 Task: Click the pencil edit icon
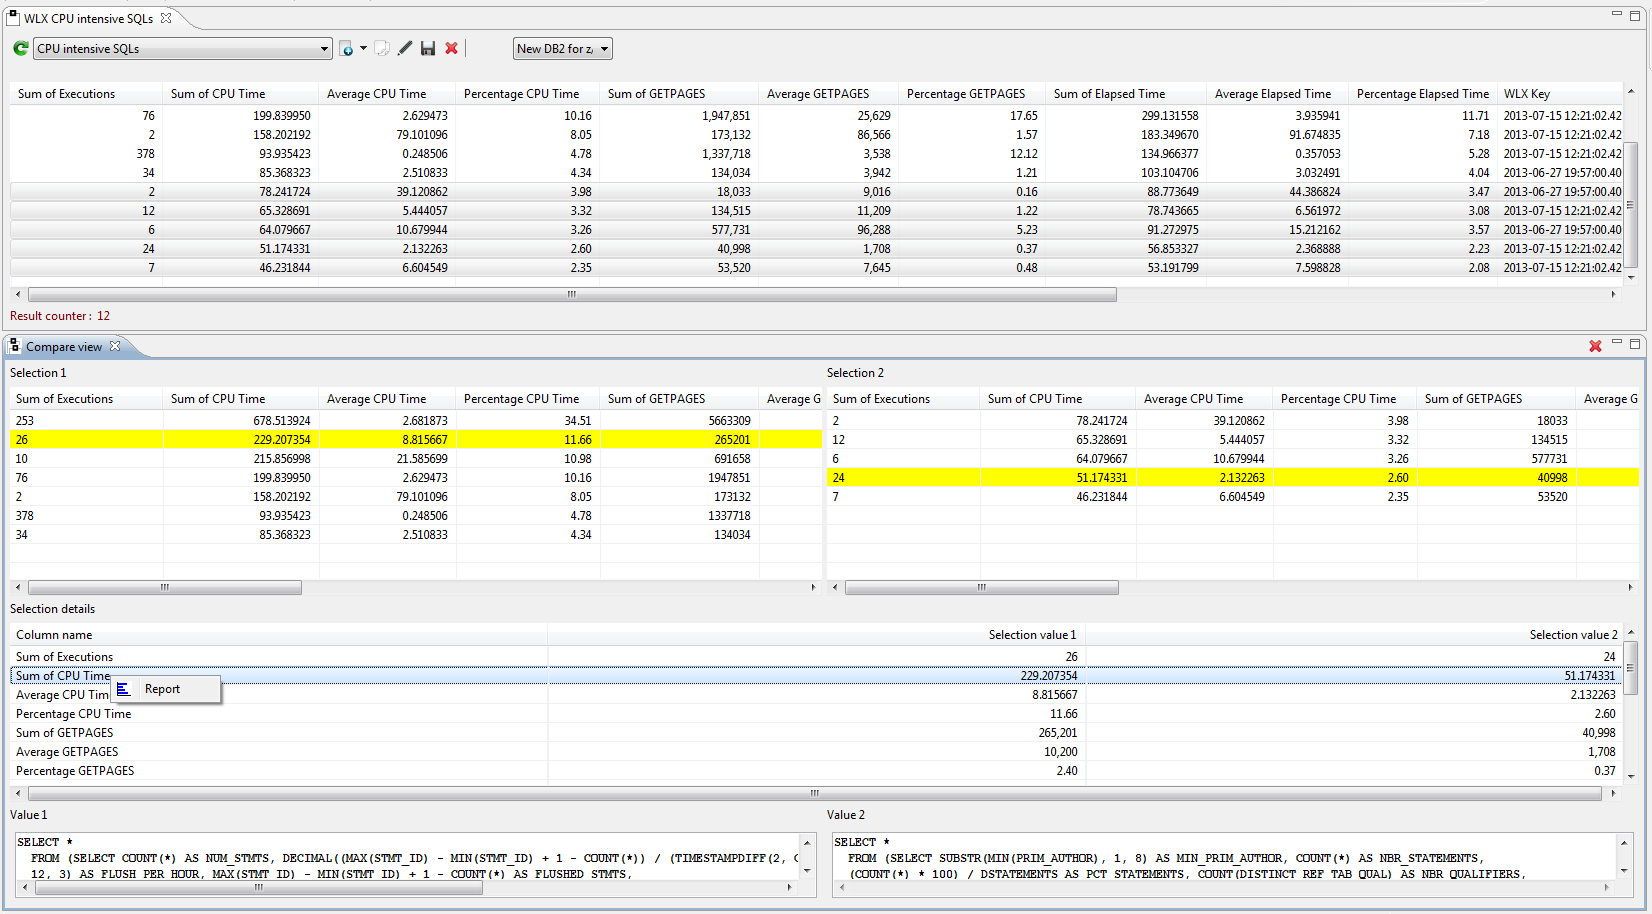(x=405, y=48)
